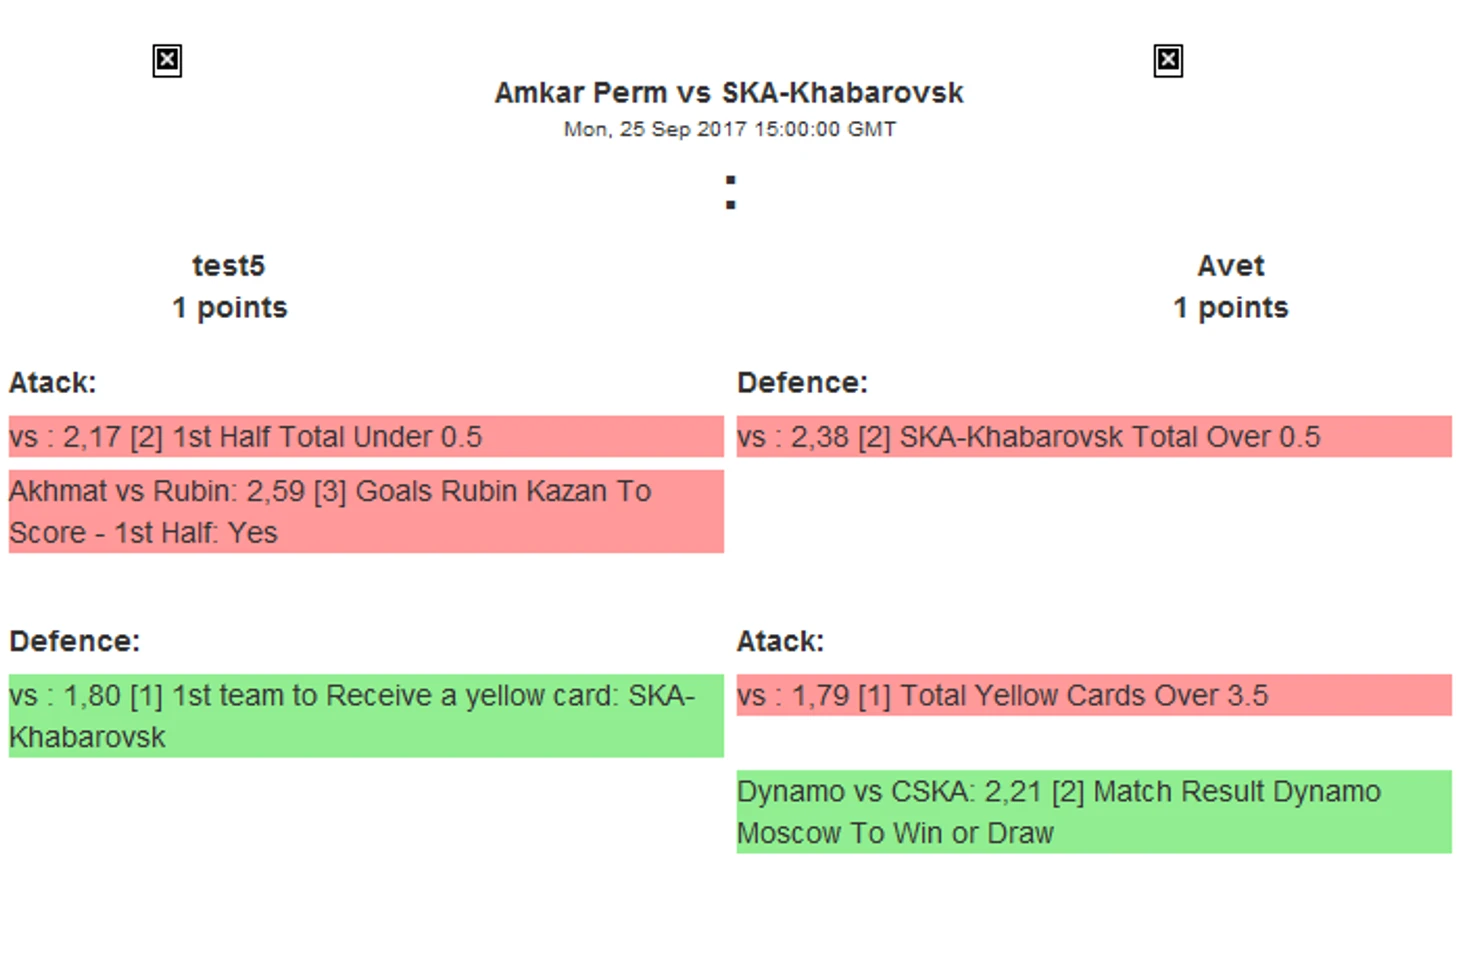Click the broken image icon above Avet
Viewport: 1460px width, 959px height.
[x=1168, y=61]
